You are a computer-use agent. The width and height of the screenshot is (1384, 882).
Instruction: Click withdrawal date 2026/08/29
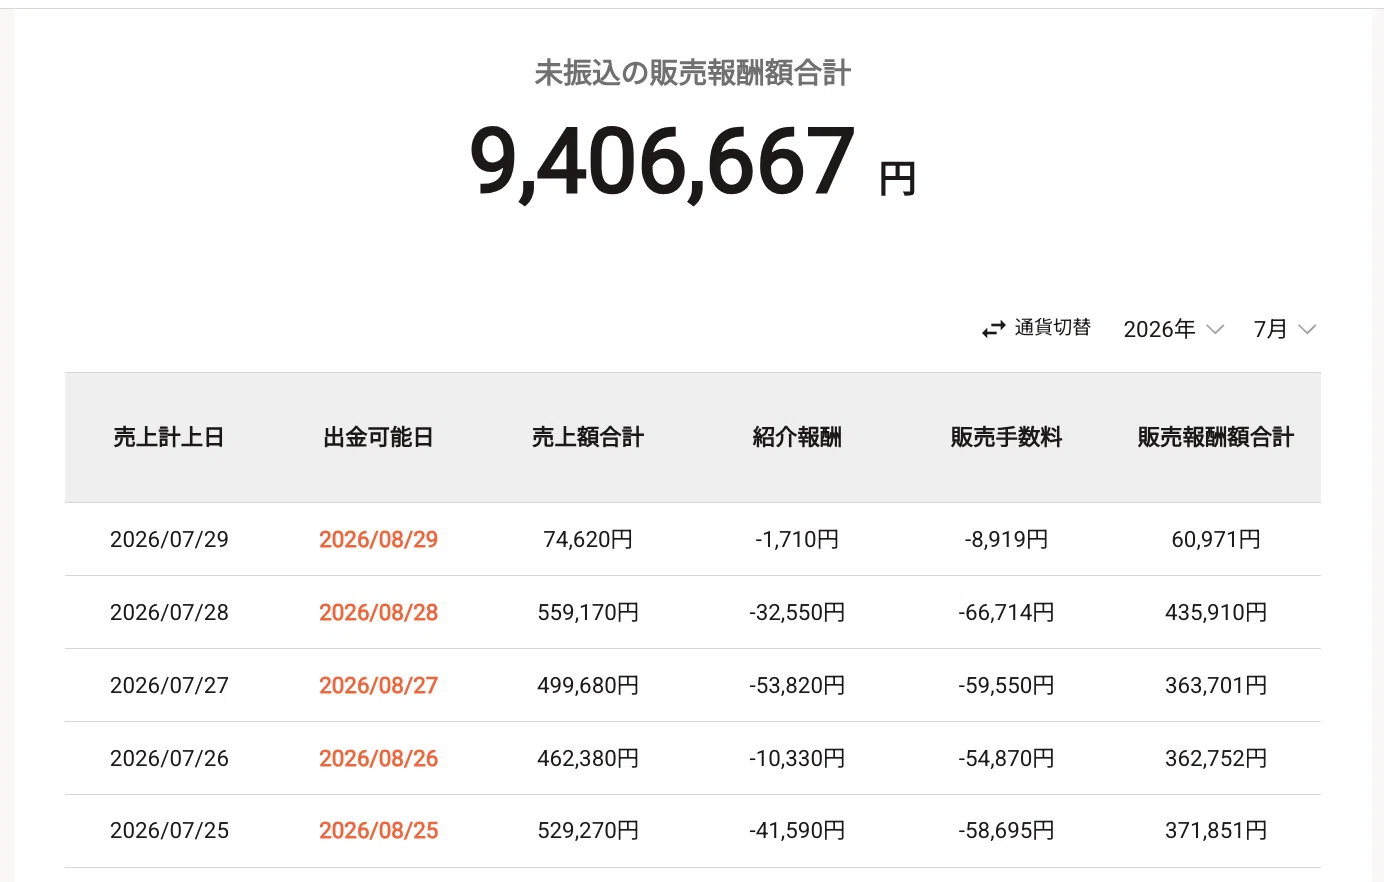point(378,539)
